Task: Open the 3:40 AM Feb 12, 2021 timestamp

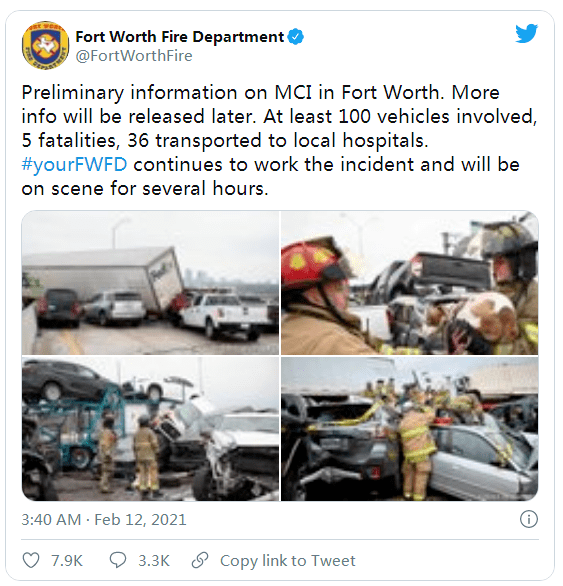Action: pos(104,519)
